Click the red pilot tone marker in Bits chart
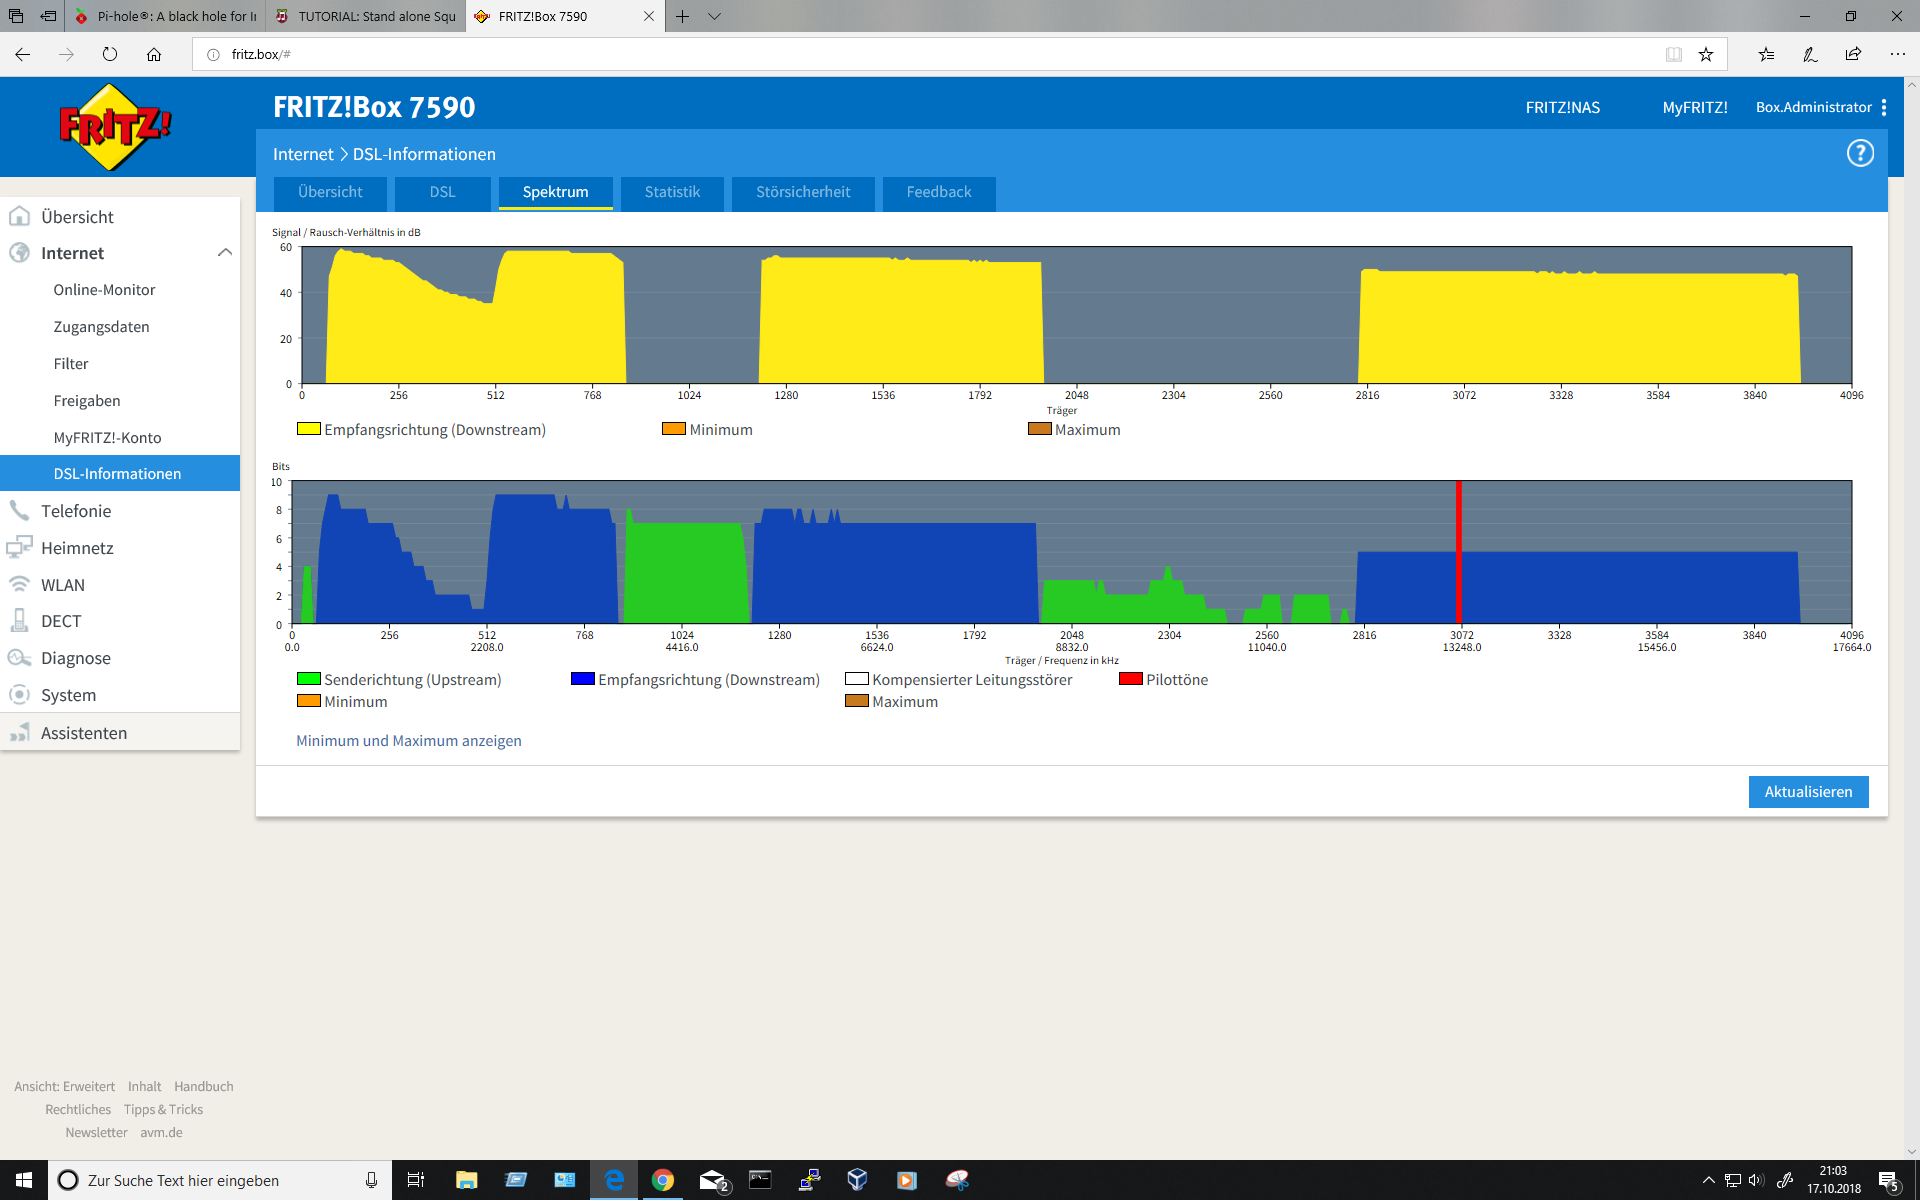Image resolution: width=1920 pixels, height=1200 pixels. (x=1458, y=552)
